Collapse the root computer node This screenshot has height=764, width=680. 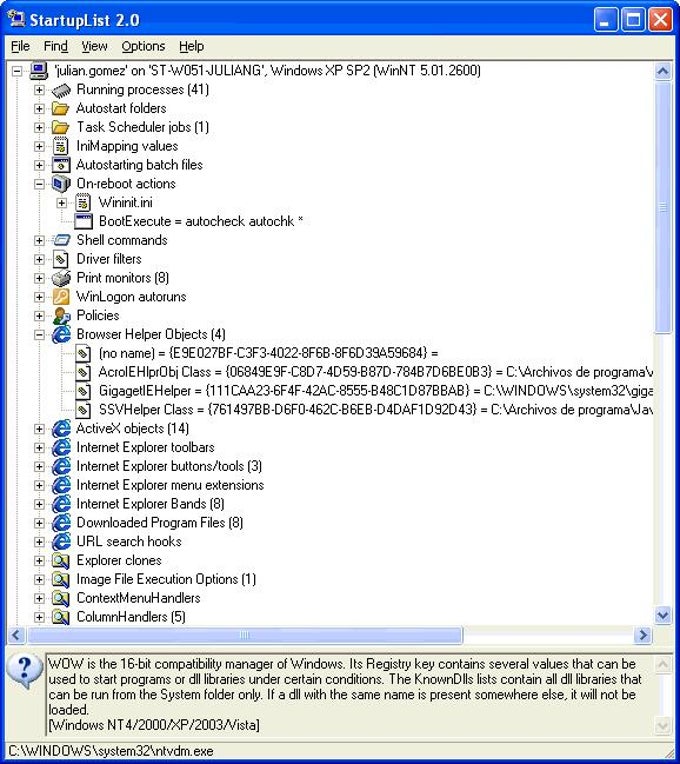point(17,71)
